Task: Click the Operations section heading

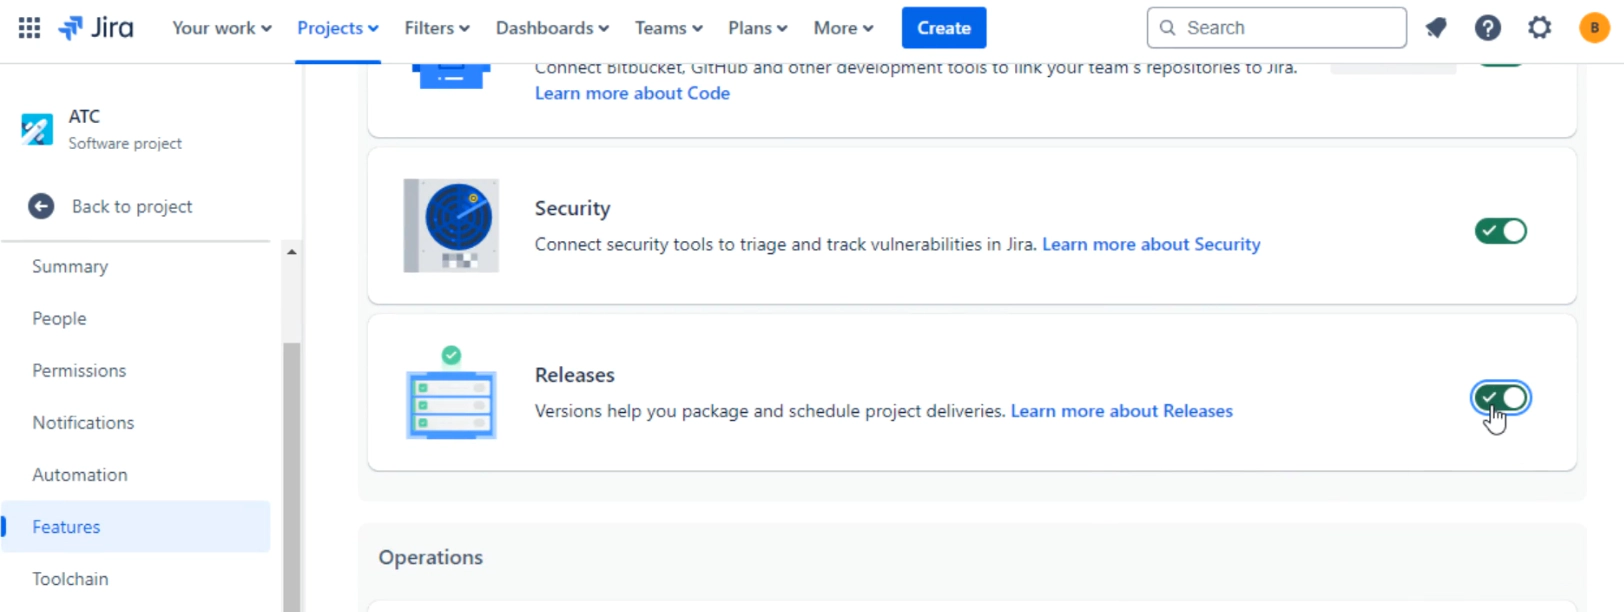Action: click(431, 557)
